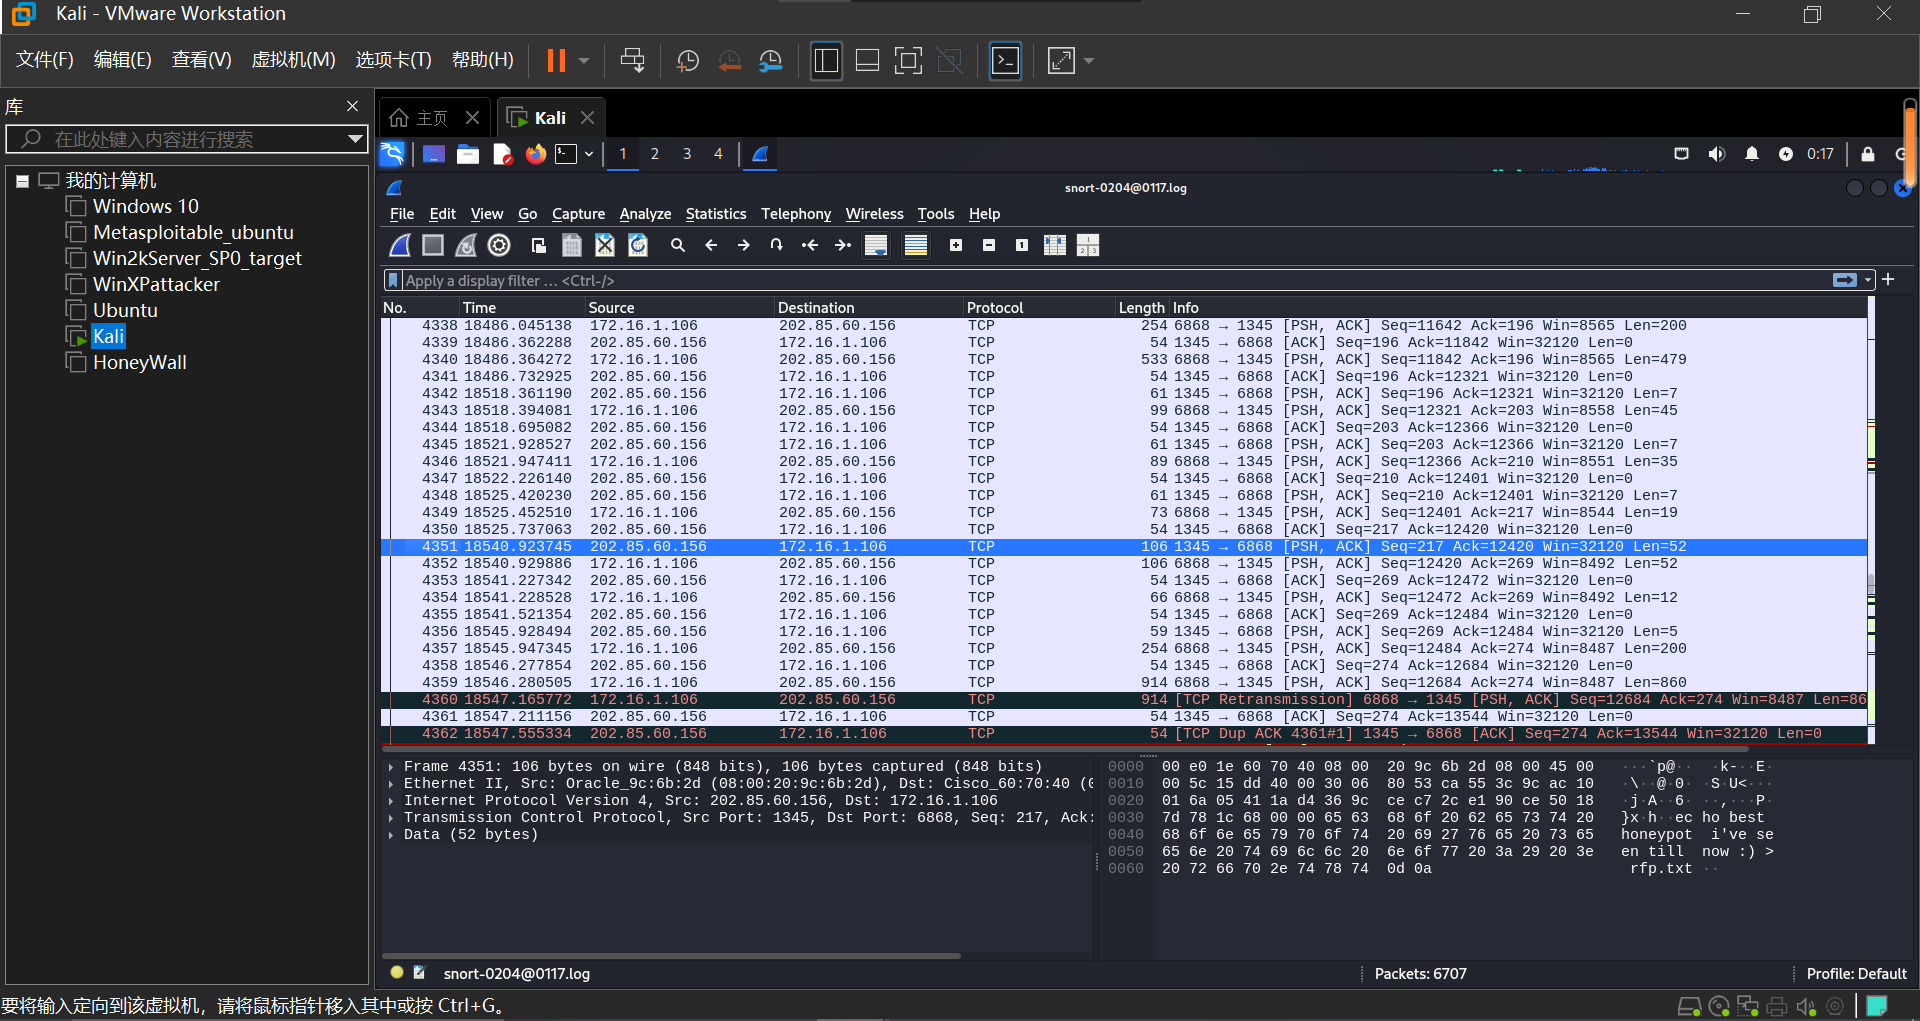Open the Statistics menu
Image resolution: width=1920 pixels, height=1021 pixels.
point(715,214)
